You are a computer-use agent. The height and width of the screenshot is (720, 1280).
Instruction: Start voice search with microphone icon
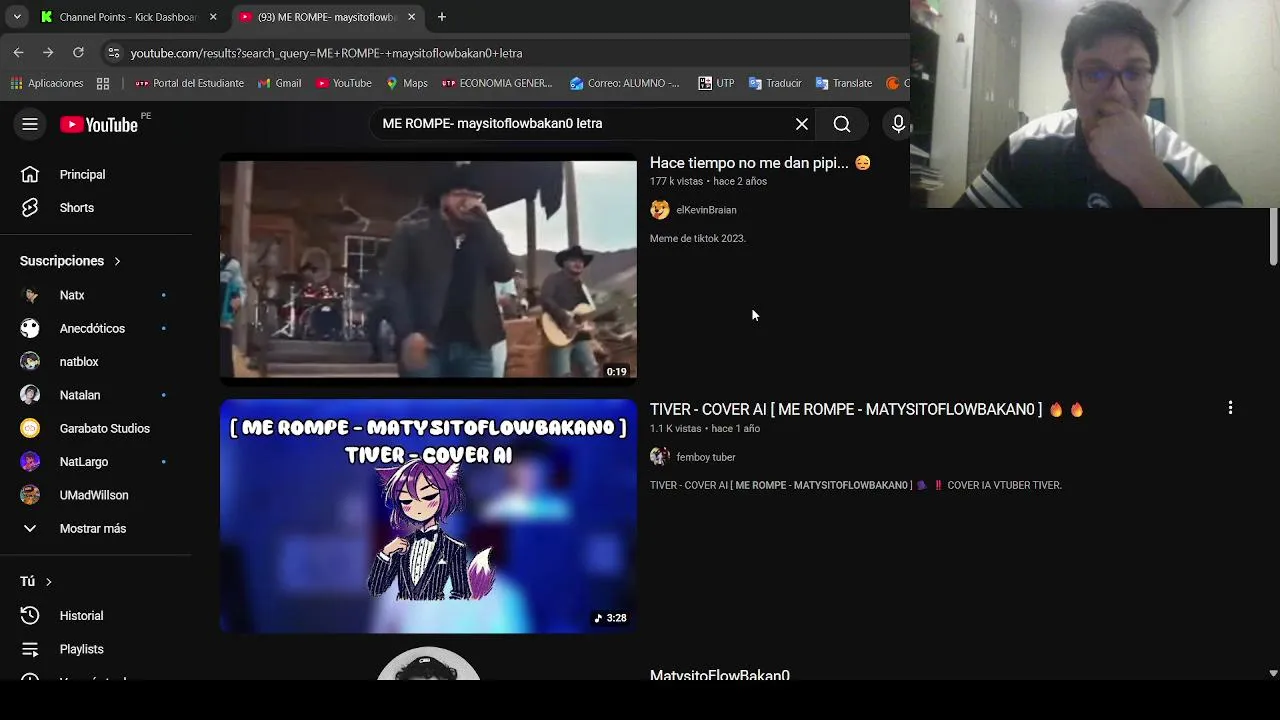tap(898, 124)
